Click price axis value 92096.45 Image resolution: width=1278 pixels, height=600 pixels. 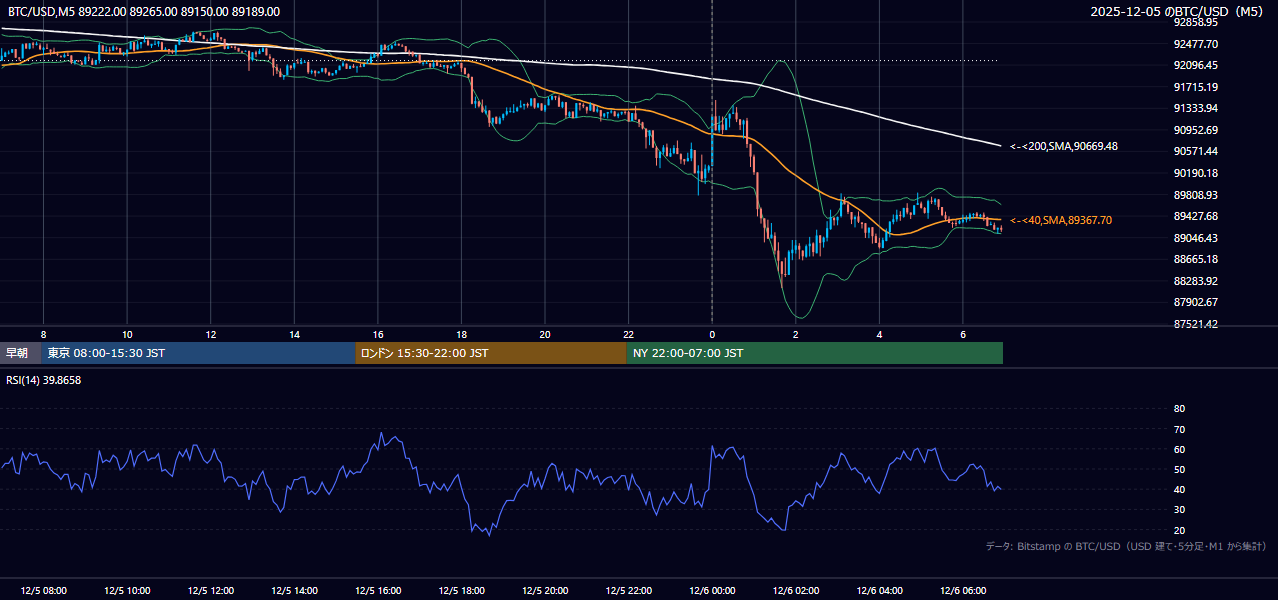tap(1196, 65)
